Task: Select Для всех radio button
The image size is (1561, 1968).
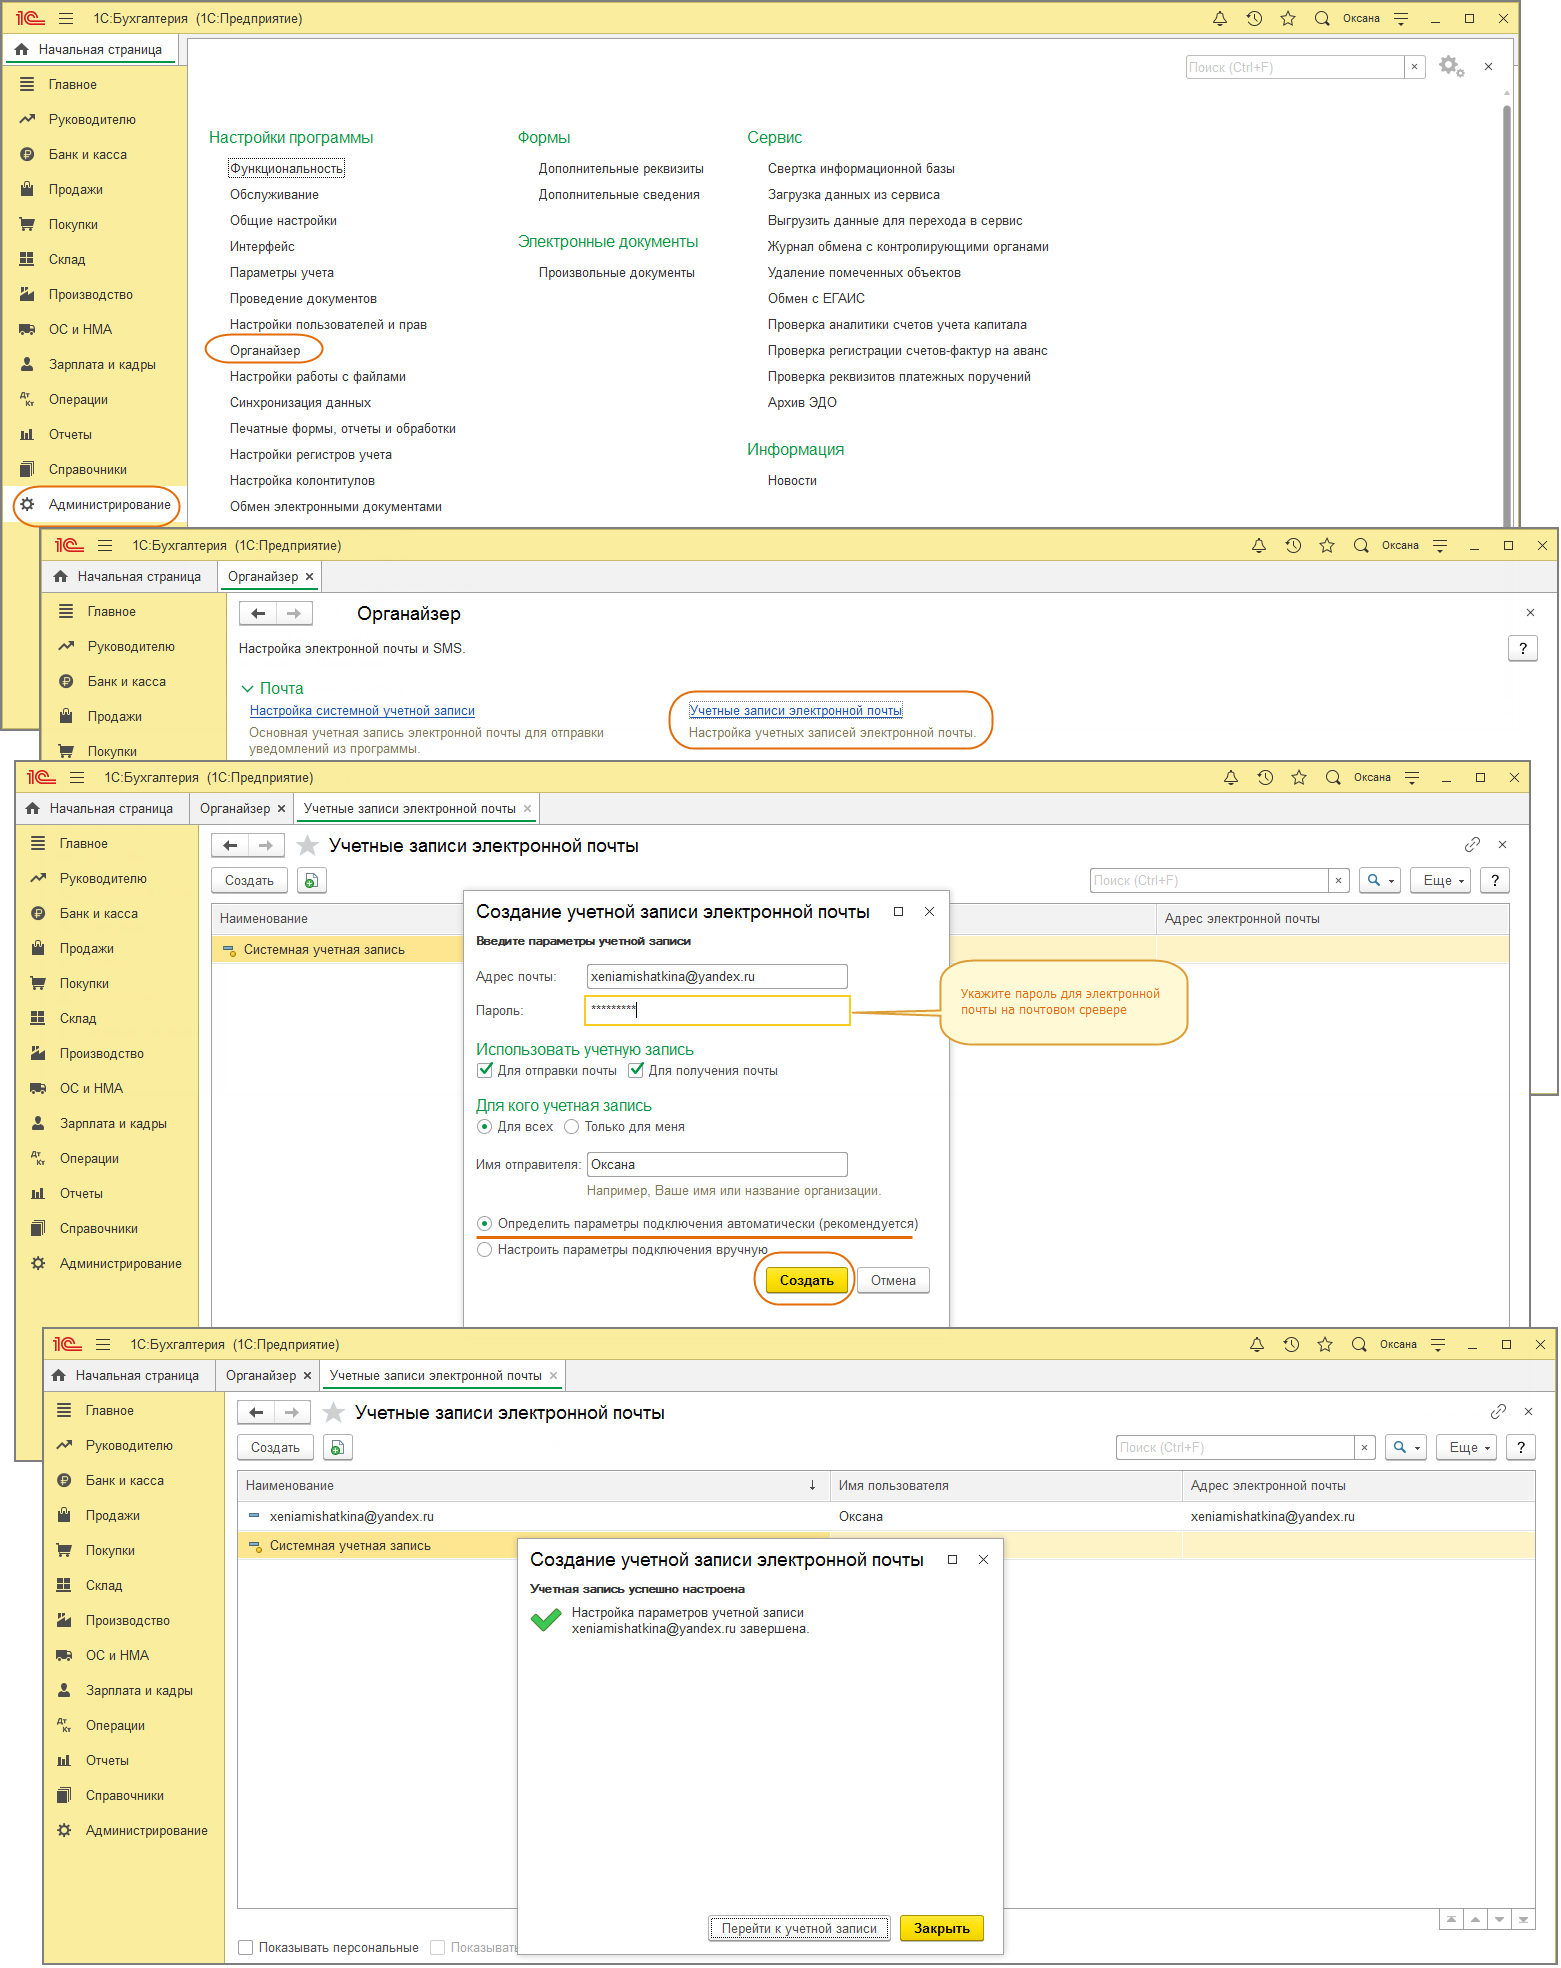Action: 485,1126
